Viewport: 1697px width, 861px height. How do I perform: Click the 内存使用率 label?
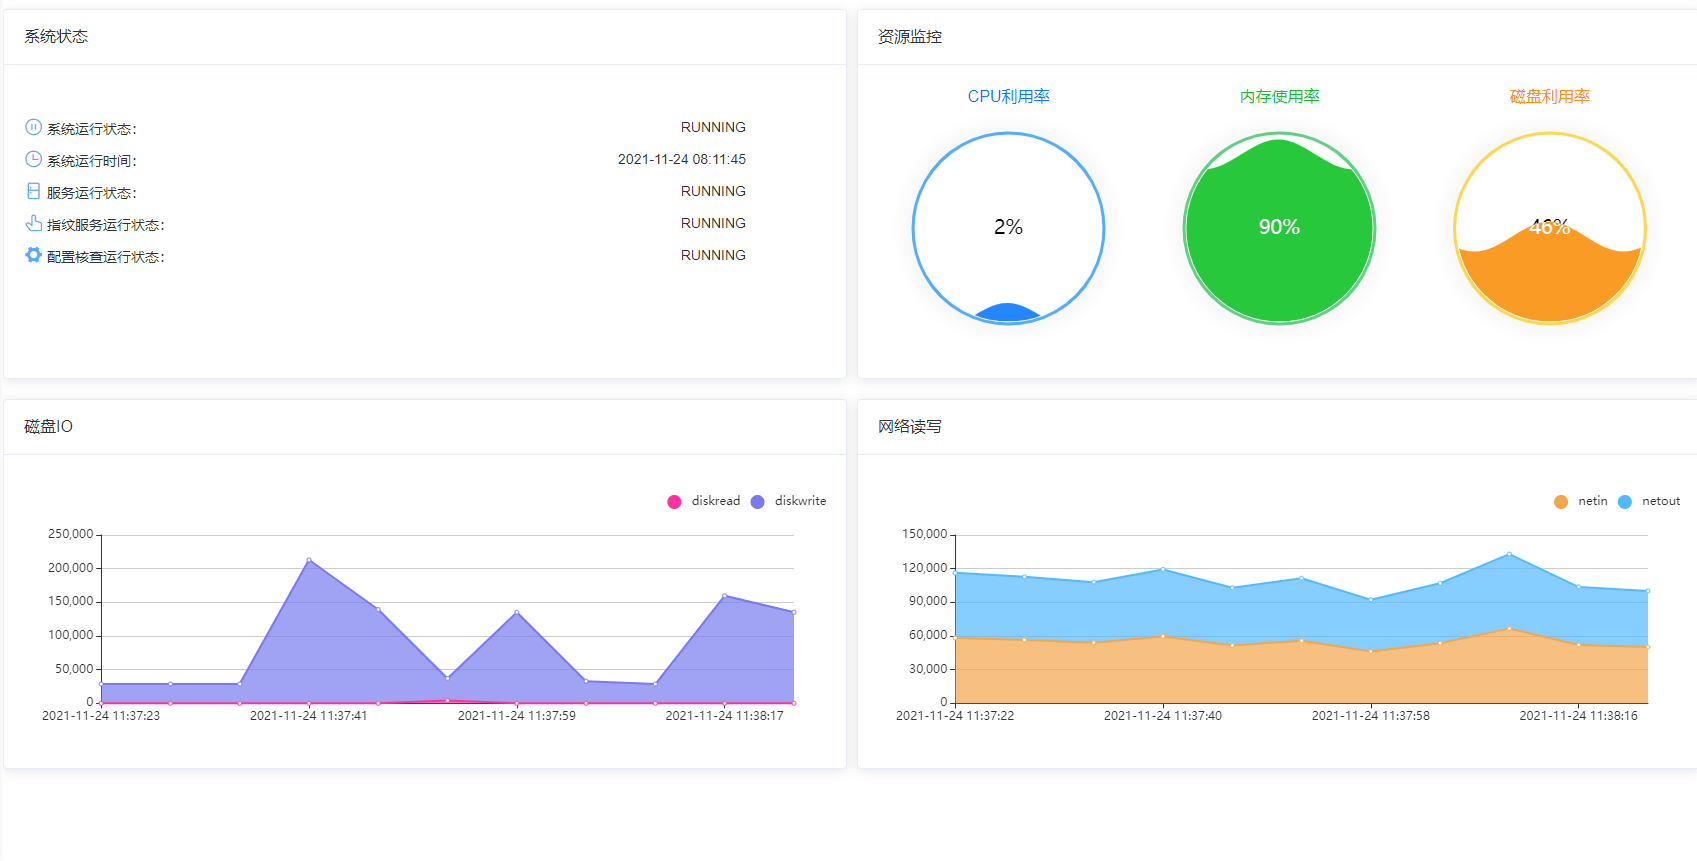click(1279, 97)
